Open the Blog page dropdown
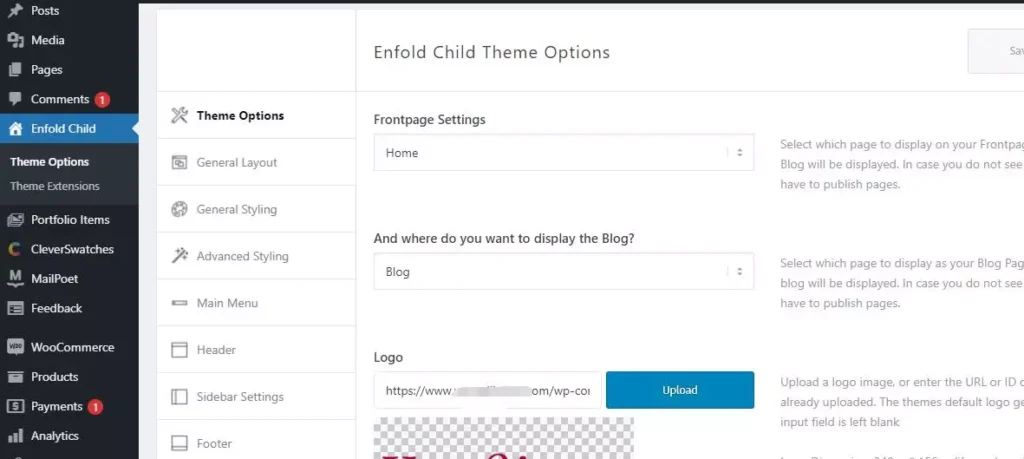Screen dimensions: 1024x459 click(x=563, y=272)
